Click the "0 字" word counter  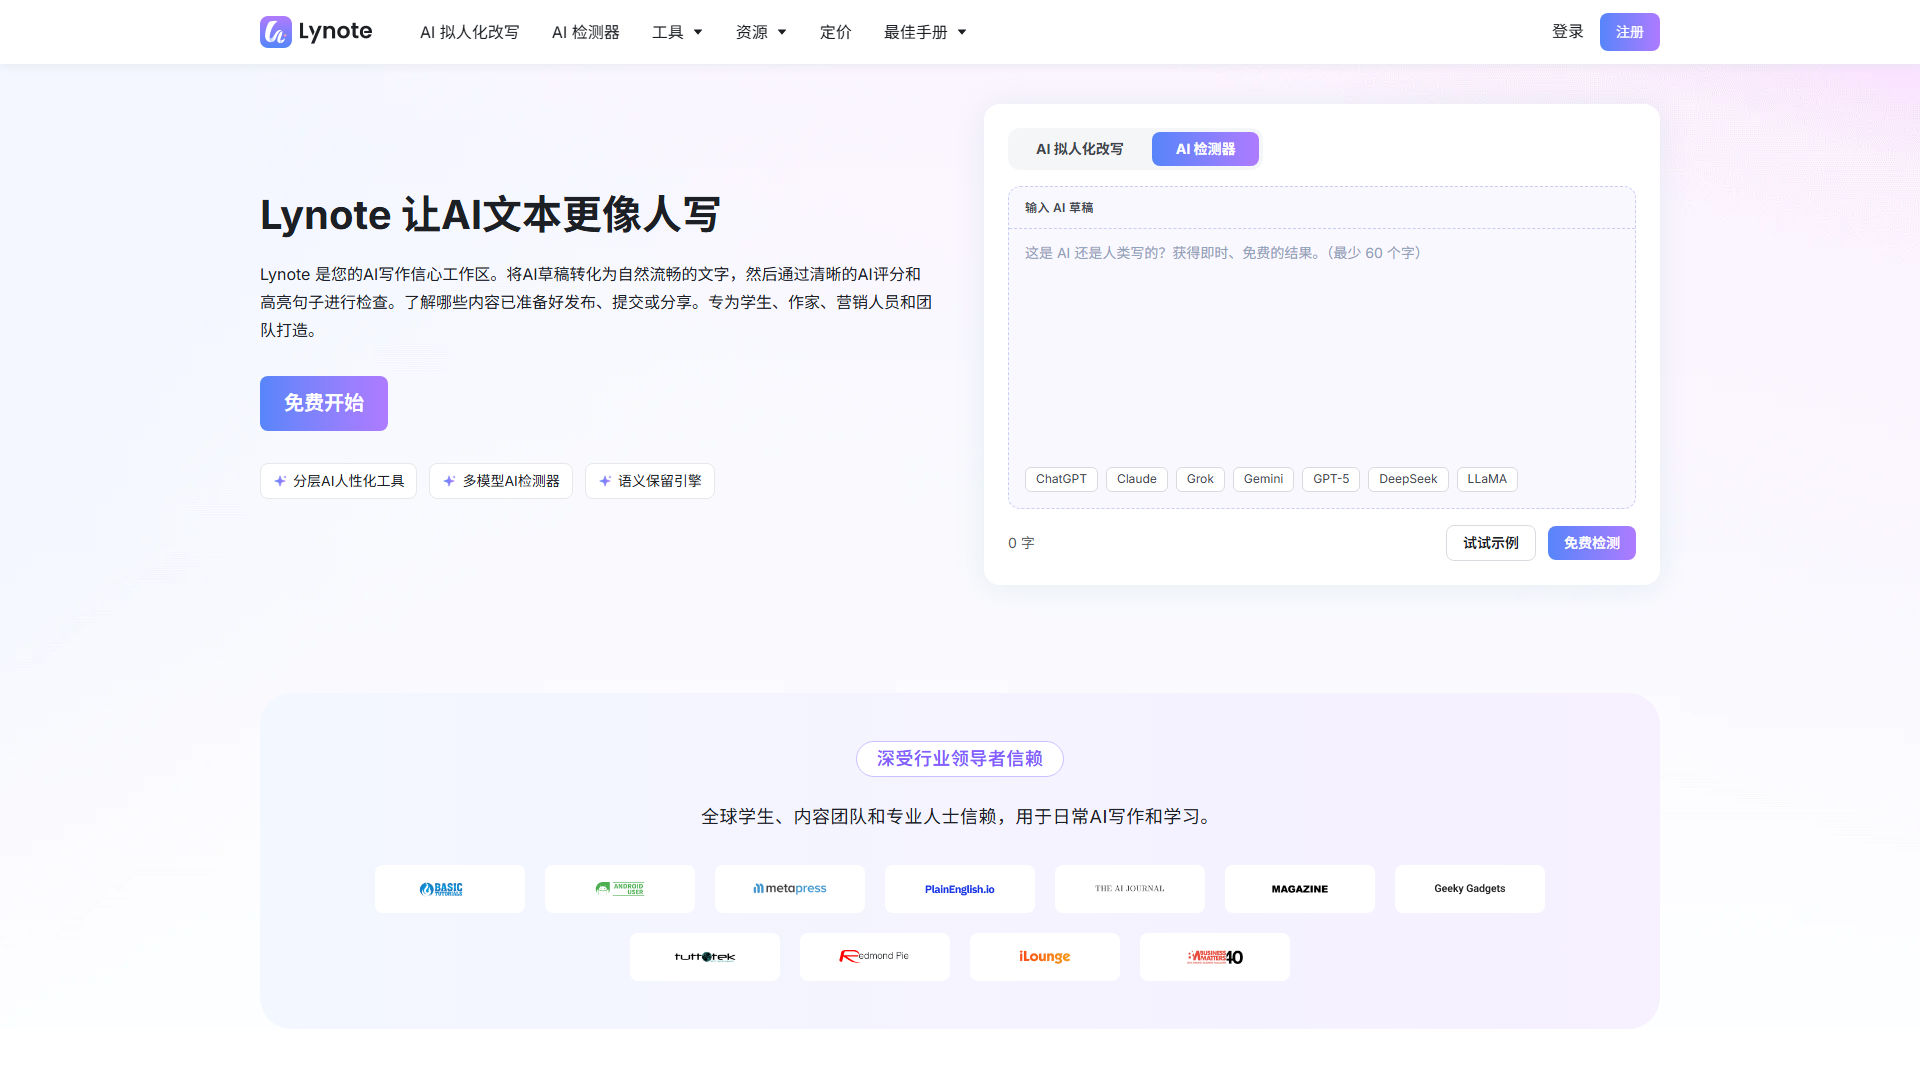click(x=1021, y=543)
